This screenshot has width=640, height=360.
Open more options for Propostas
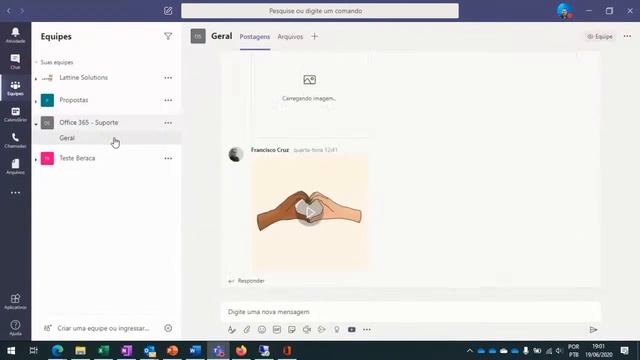[168, 100]
